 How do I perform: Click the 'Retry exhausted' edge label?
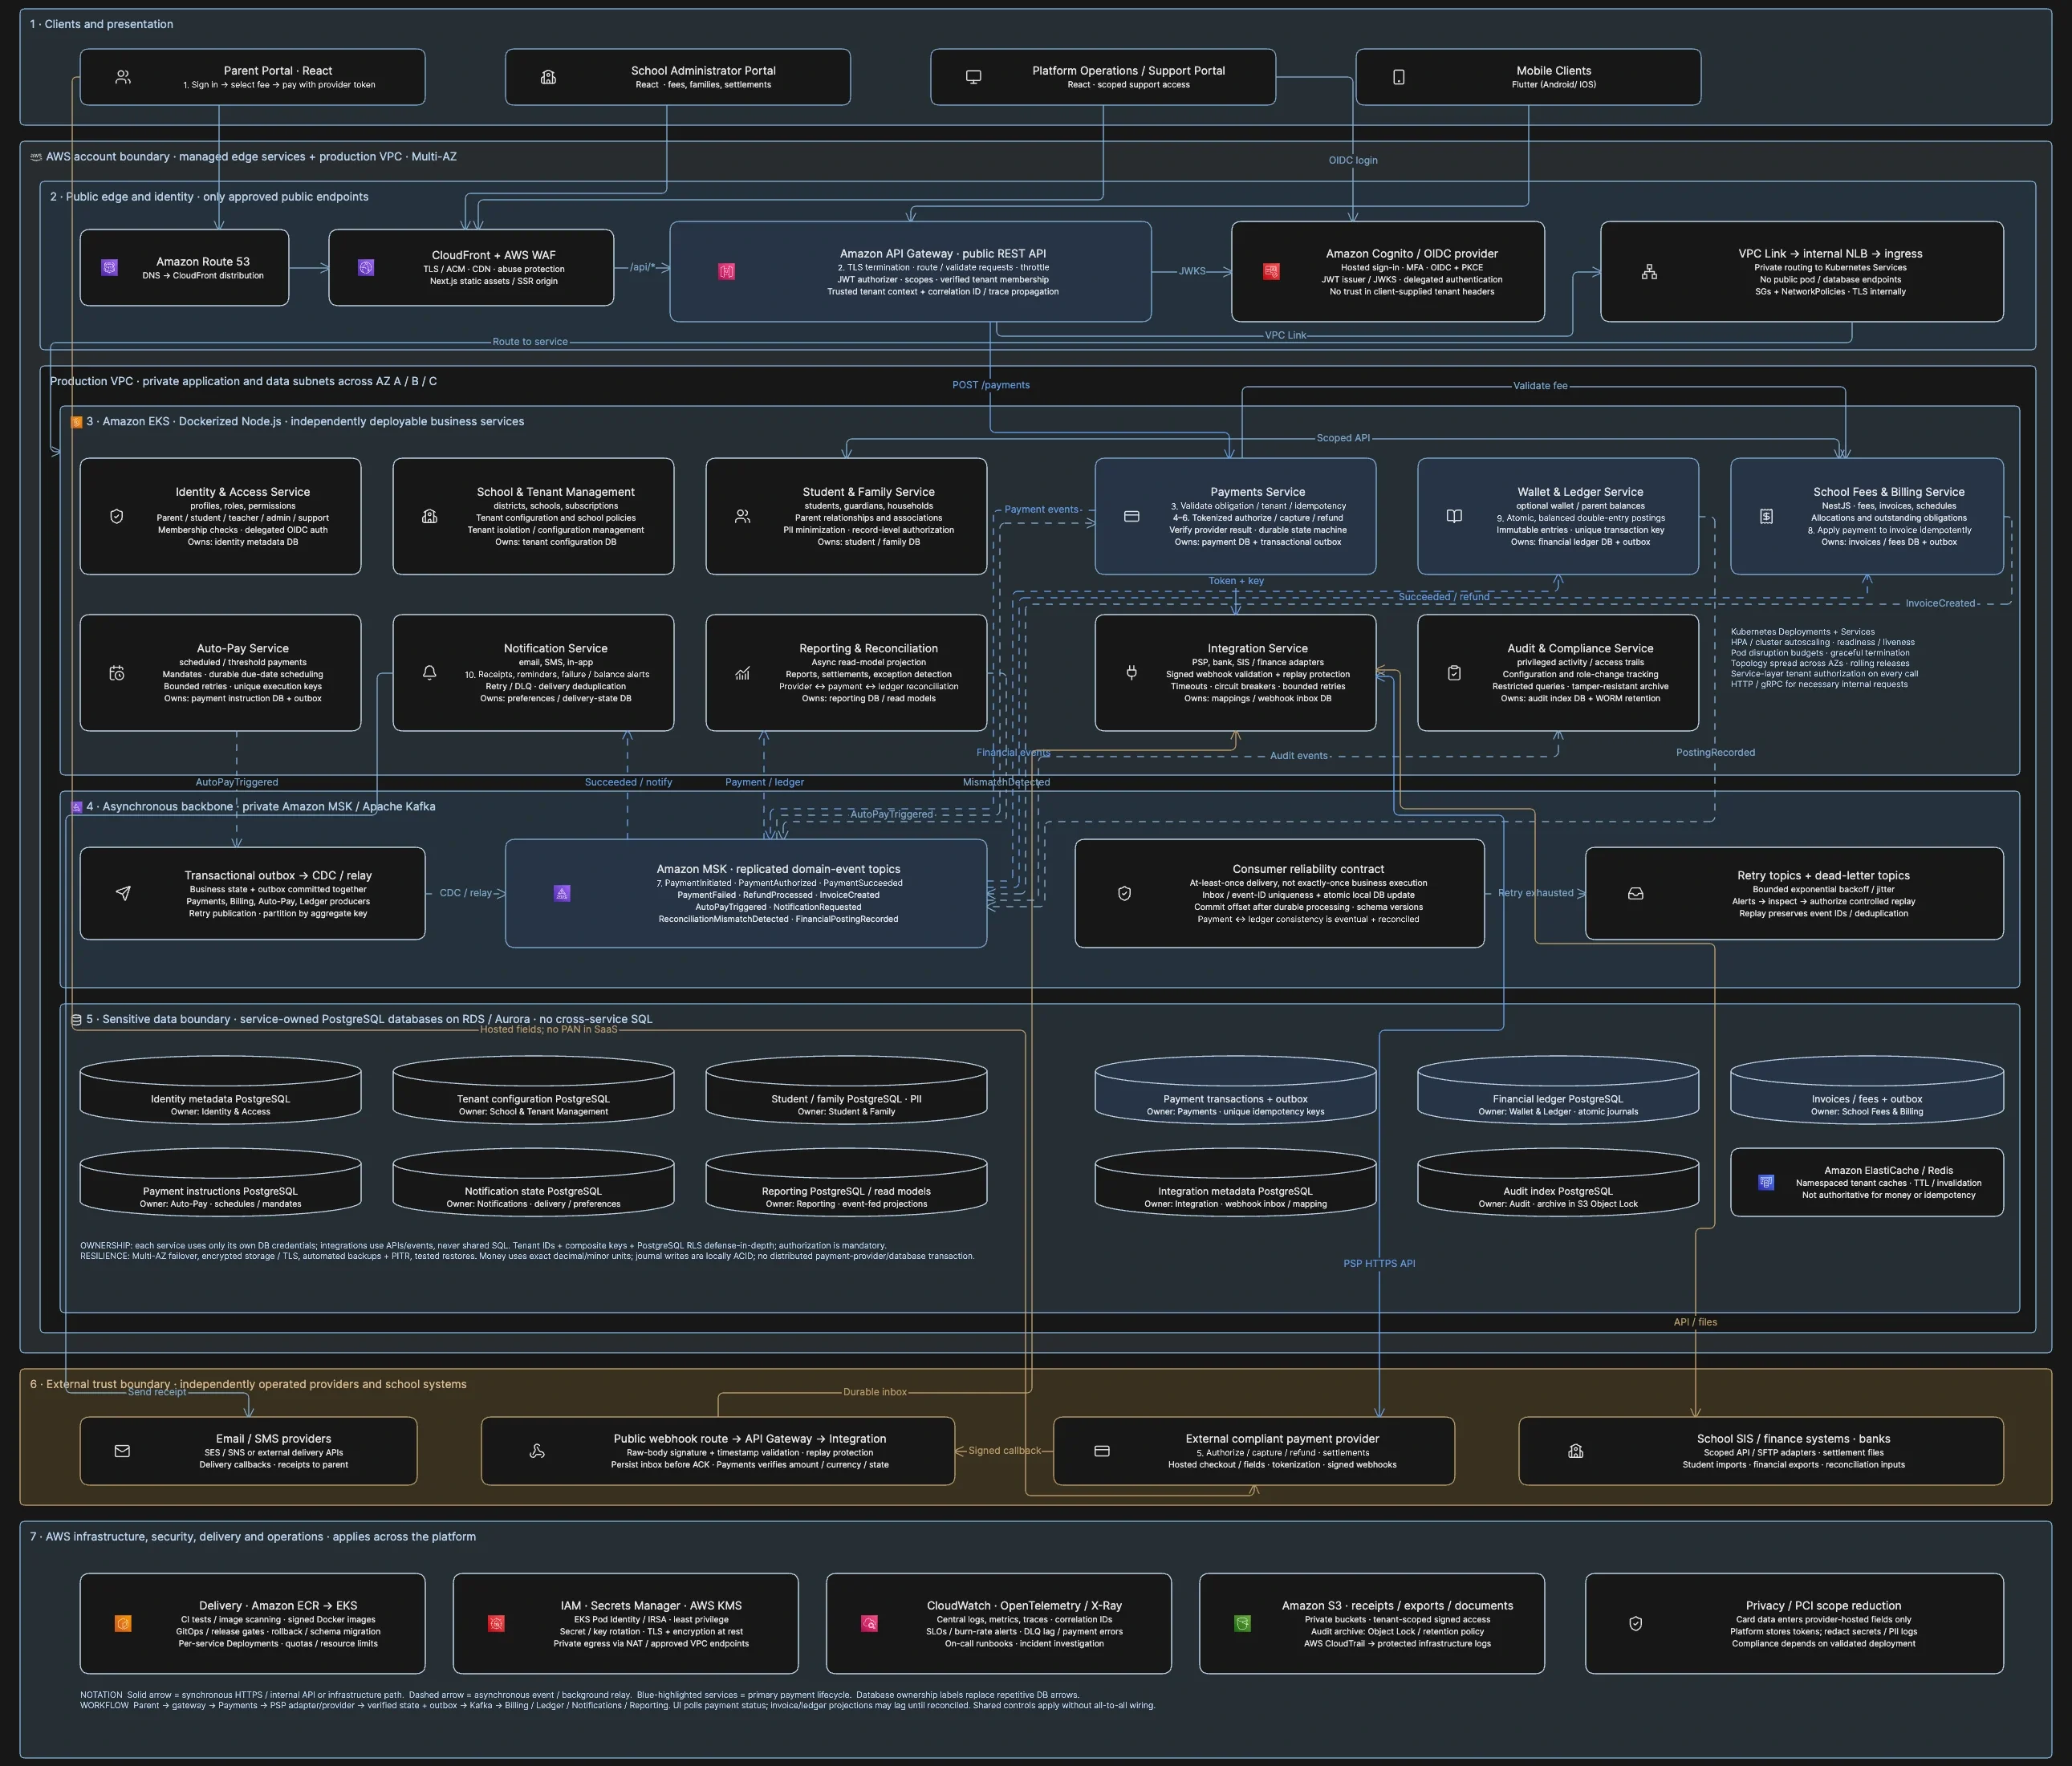[x=1535, y=893]
